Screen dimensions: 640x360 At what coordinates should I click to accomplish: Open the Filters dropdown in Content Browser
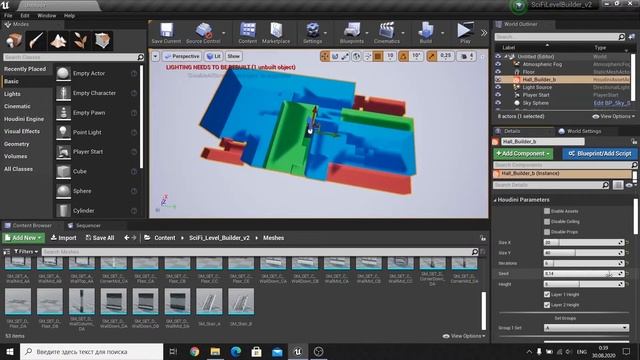click(26, 251)
